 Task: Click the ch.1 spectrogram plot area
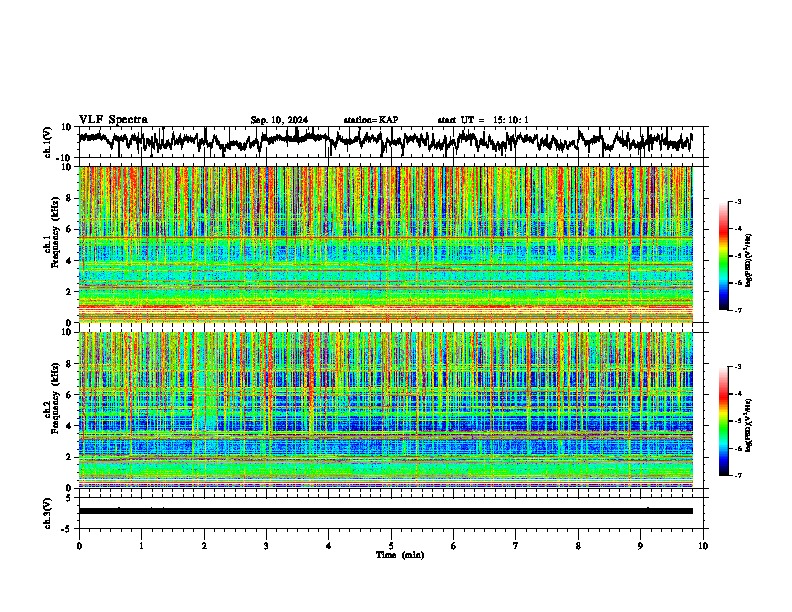click(x=386, y=244)
